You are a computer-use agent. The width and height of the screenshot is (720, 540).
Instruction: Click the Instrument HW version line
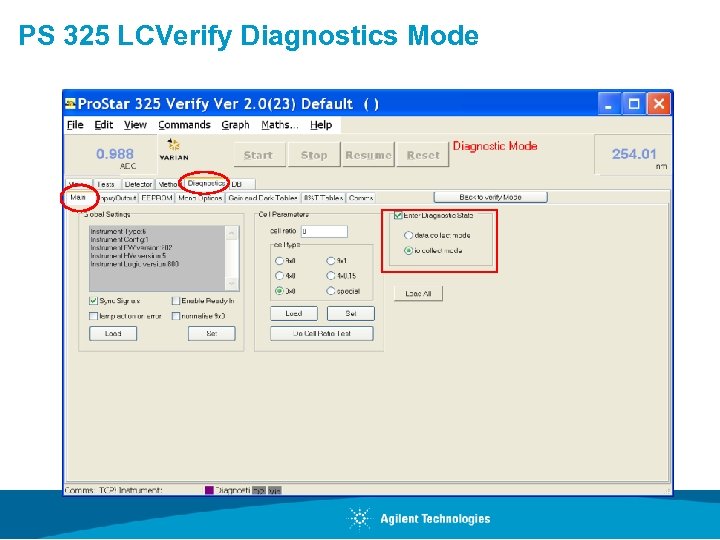pyautogui.click(x=128, y=256)
